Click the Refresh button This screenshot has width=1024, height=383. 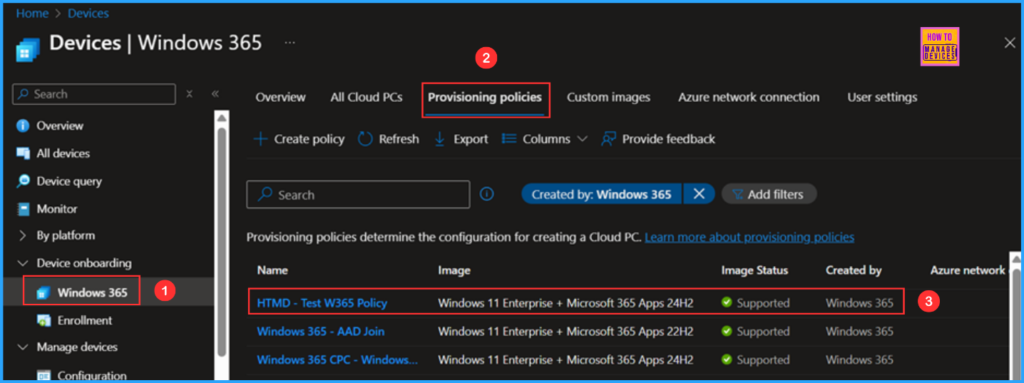click(x=389, y=139)
